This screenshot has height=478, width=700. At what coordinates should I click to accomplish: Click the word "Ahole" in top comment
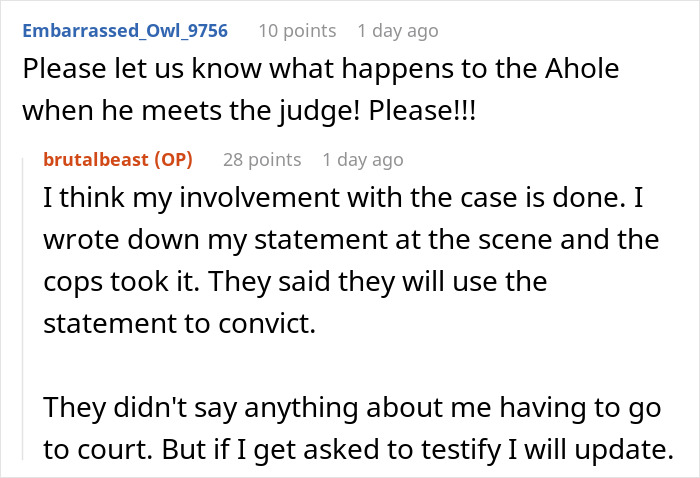click(582, 68)
